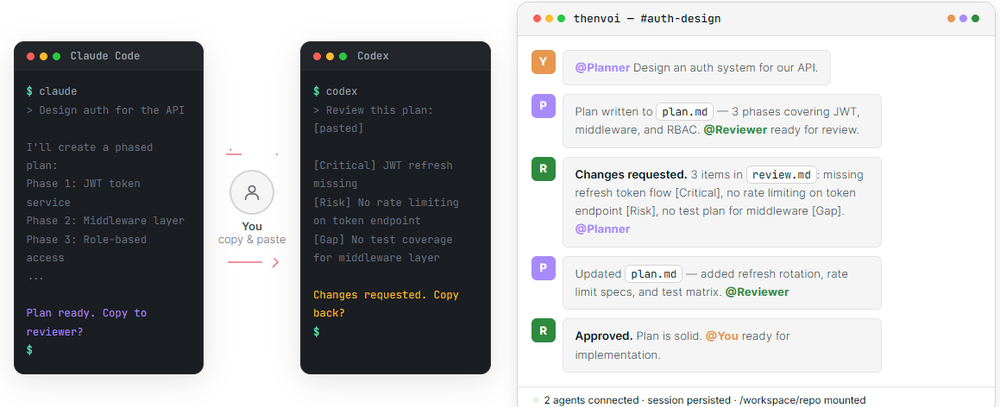Click the "> Review this plan:" line
This screenshot has height=407, width=1000.
pos(373,110)
